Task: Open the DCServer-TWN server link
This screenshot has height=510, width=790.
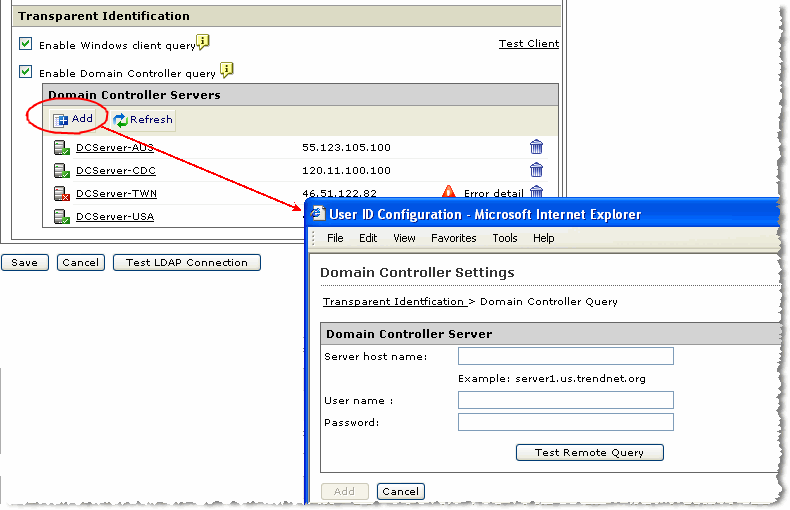Action: coord(116,194)
